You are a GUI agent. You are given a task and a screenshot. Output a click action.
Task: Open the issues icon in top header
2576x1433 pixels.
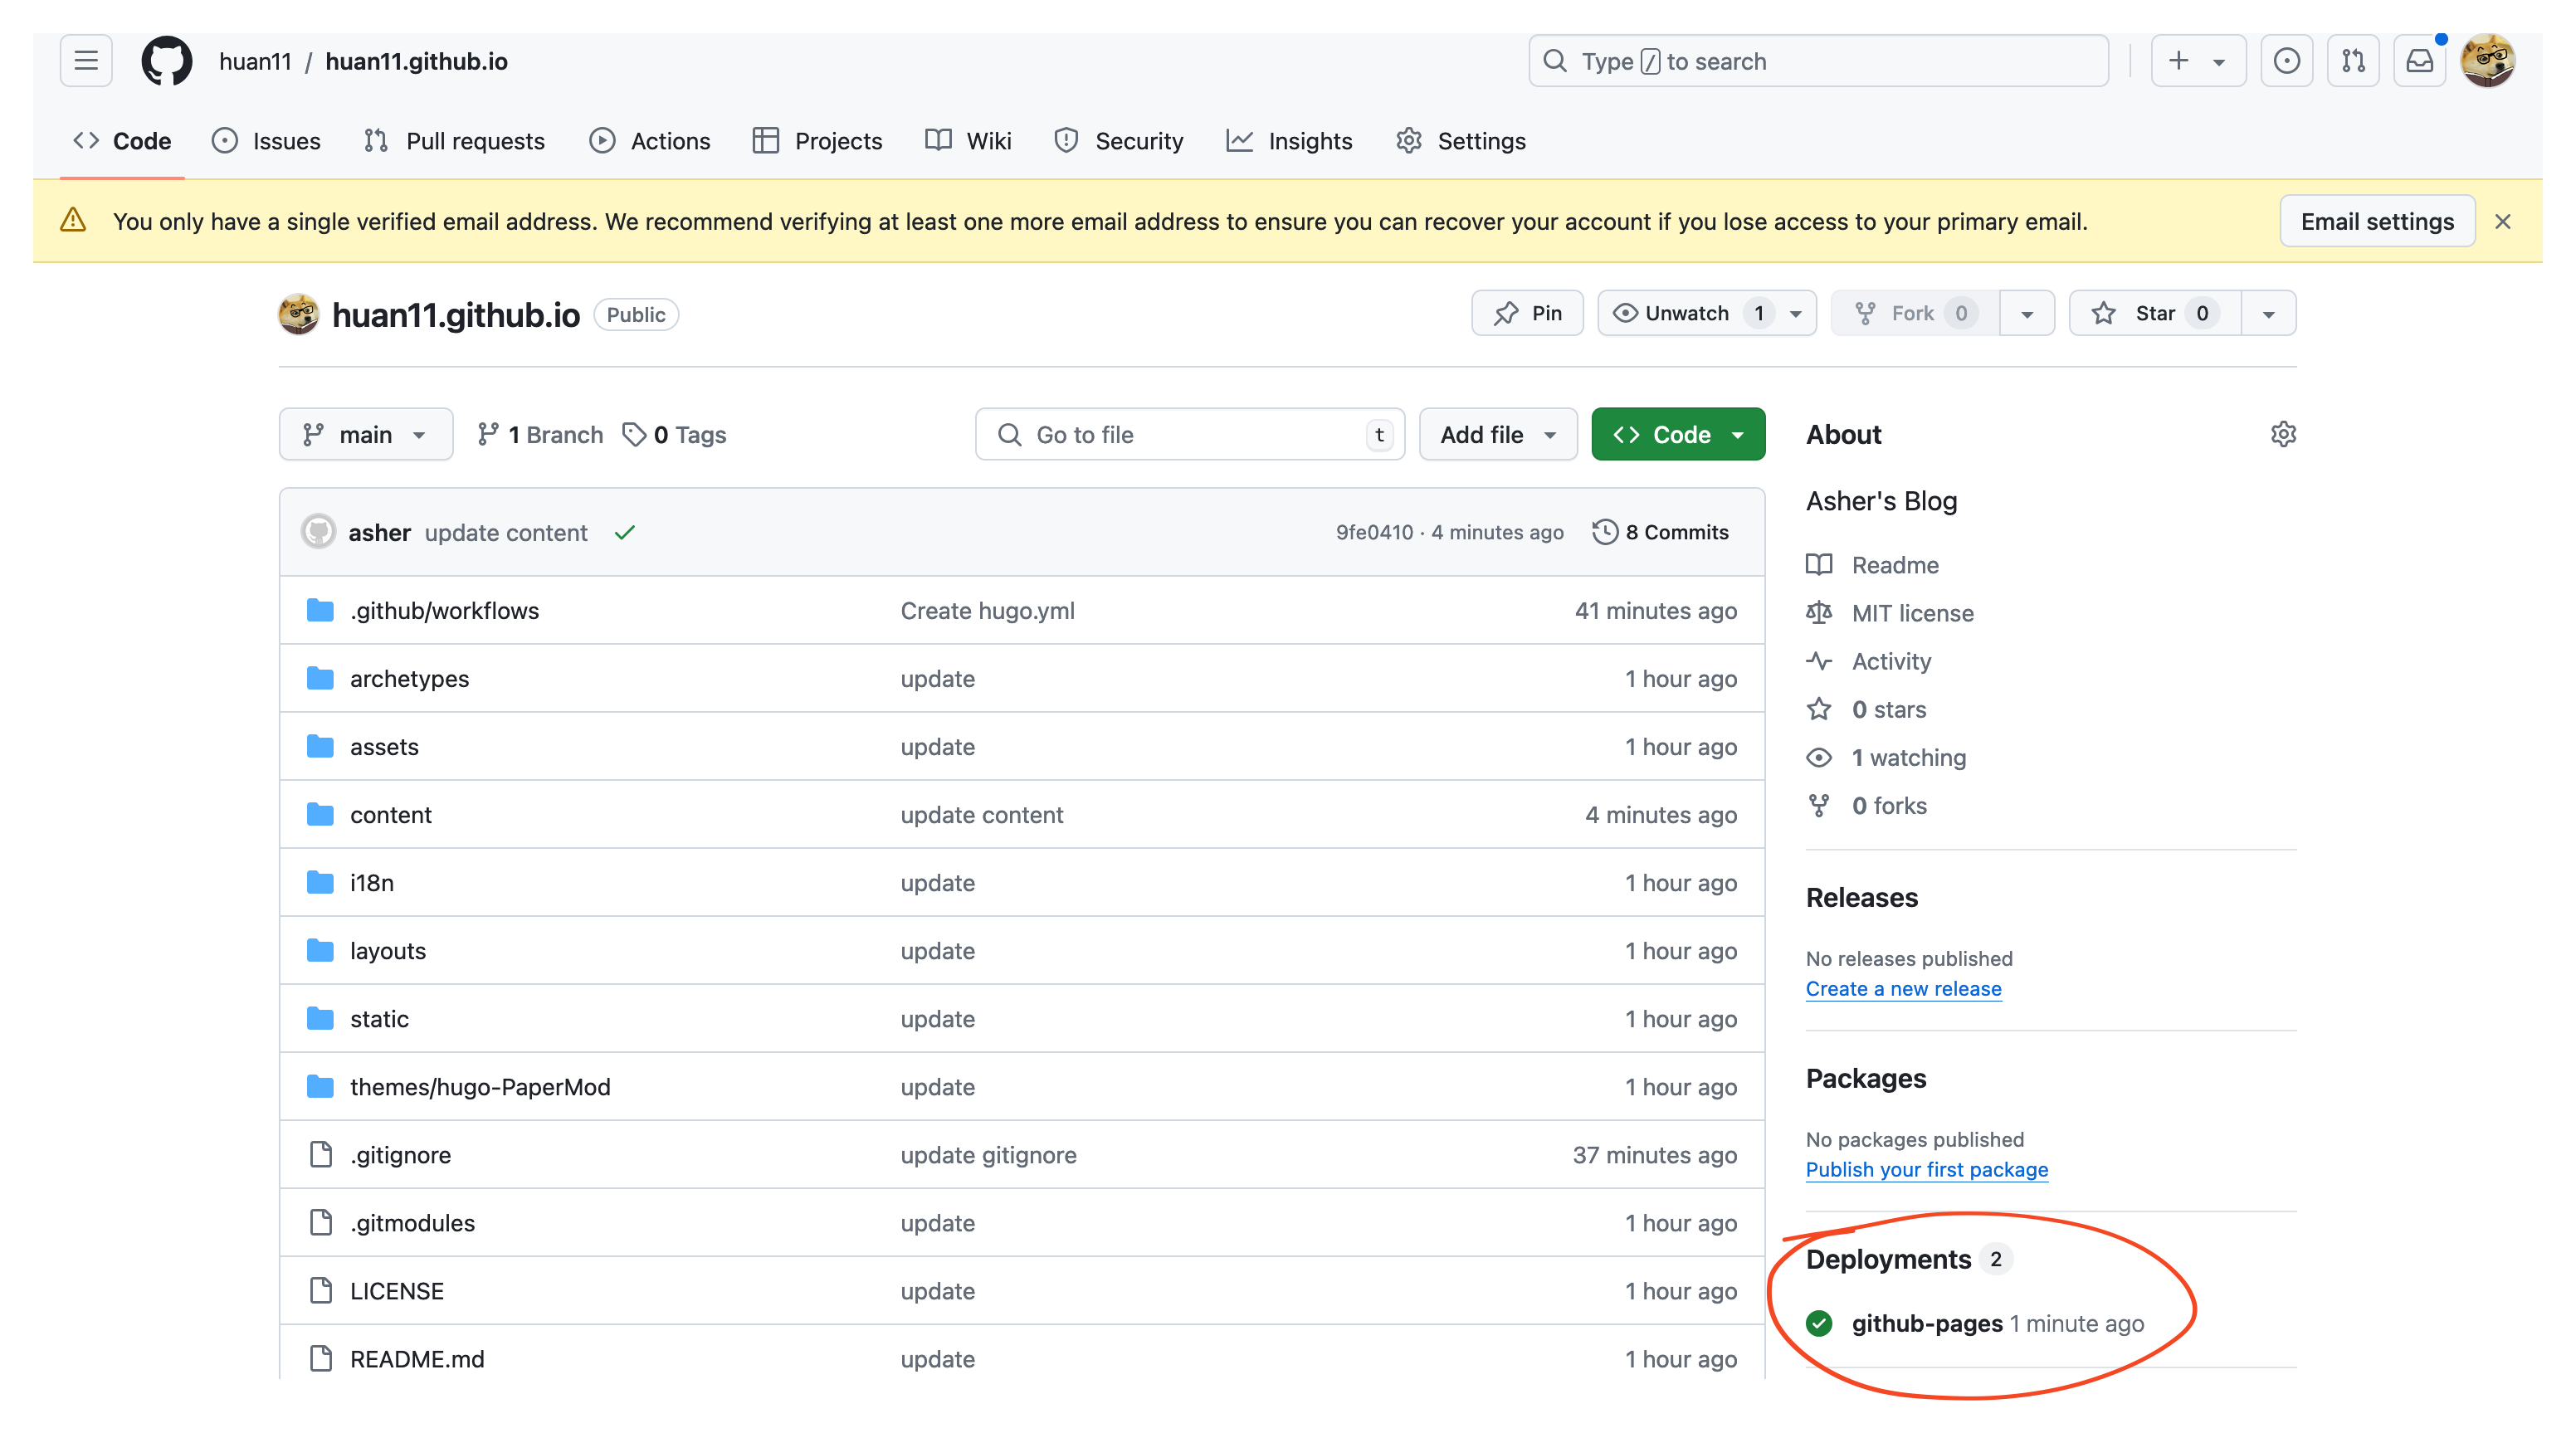coord(2286,61)
